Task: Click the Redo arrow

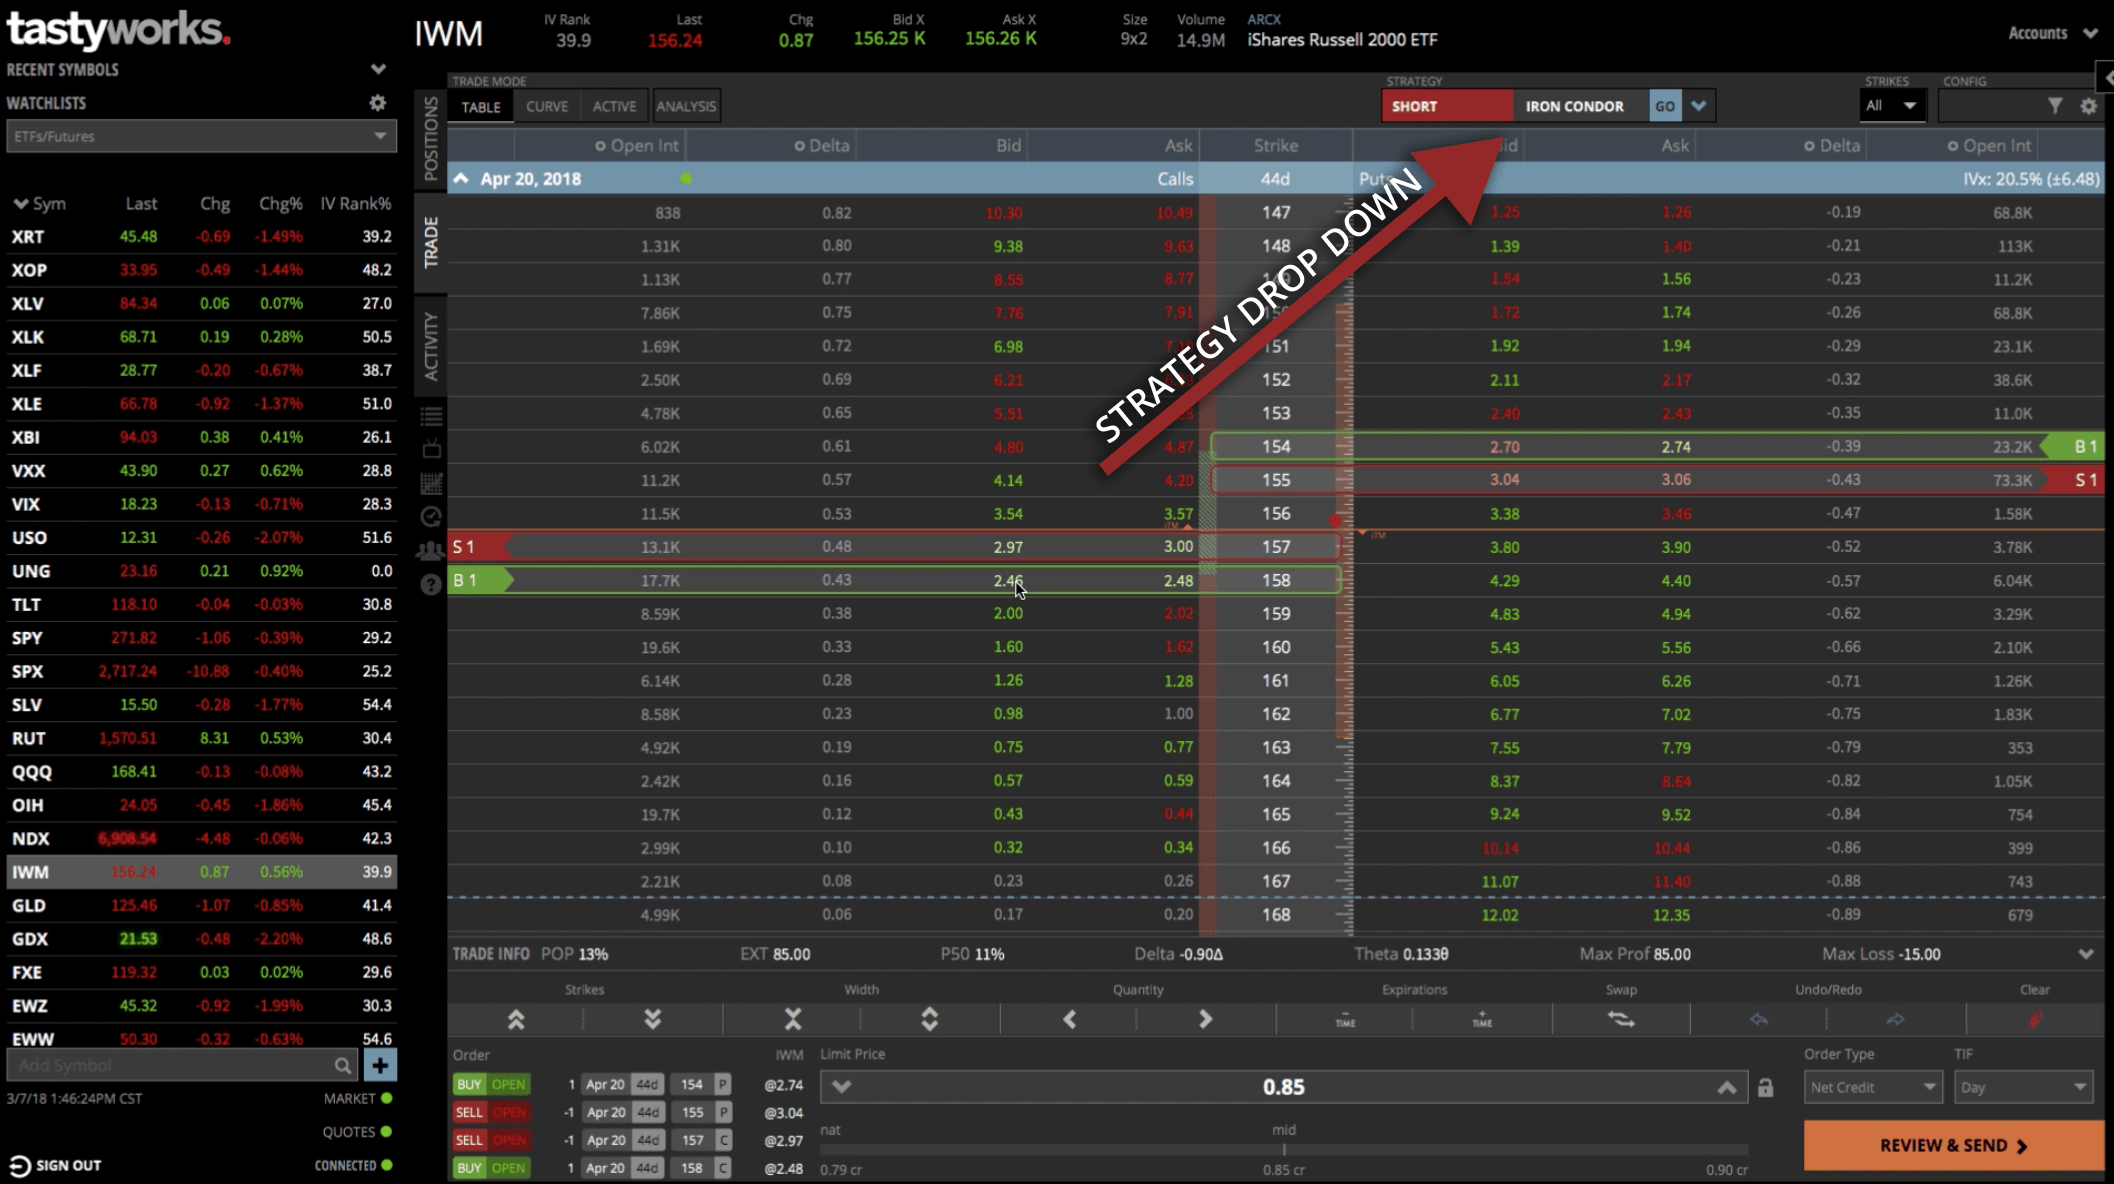Action: pos(1895,1019)
